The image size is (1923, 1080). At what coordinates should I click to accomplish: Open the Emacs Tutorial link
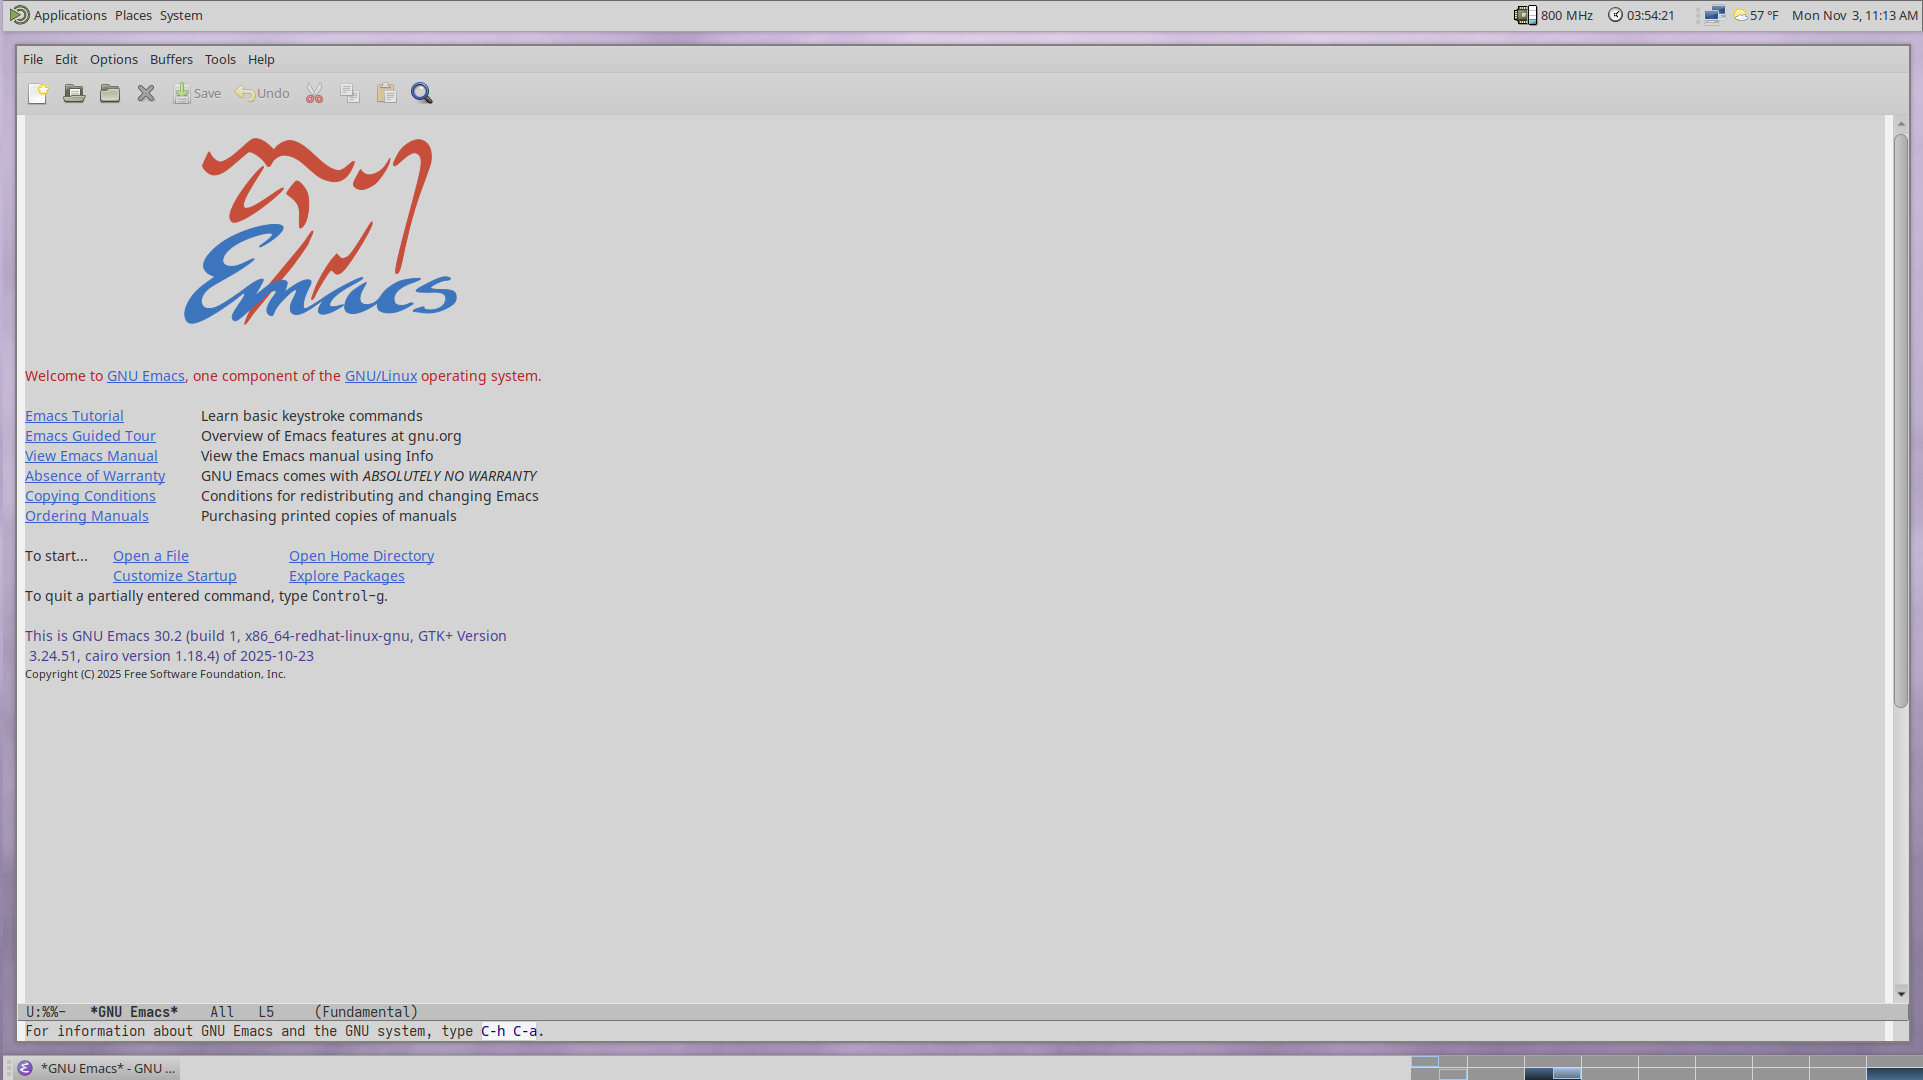pyautogui.click(x=74, y=416)
